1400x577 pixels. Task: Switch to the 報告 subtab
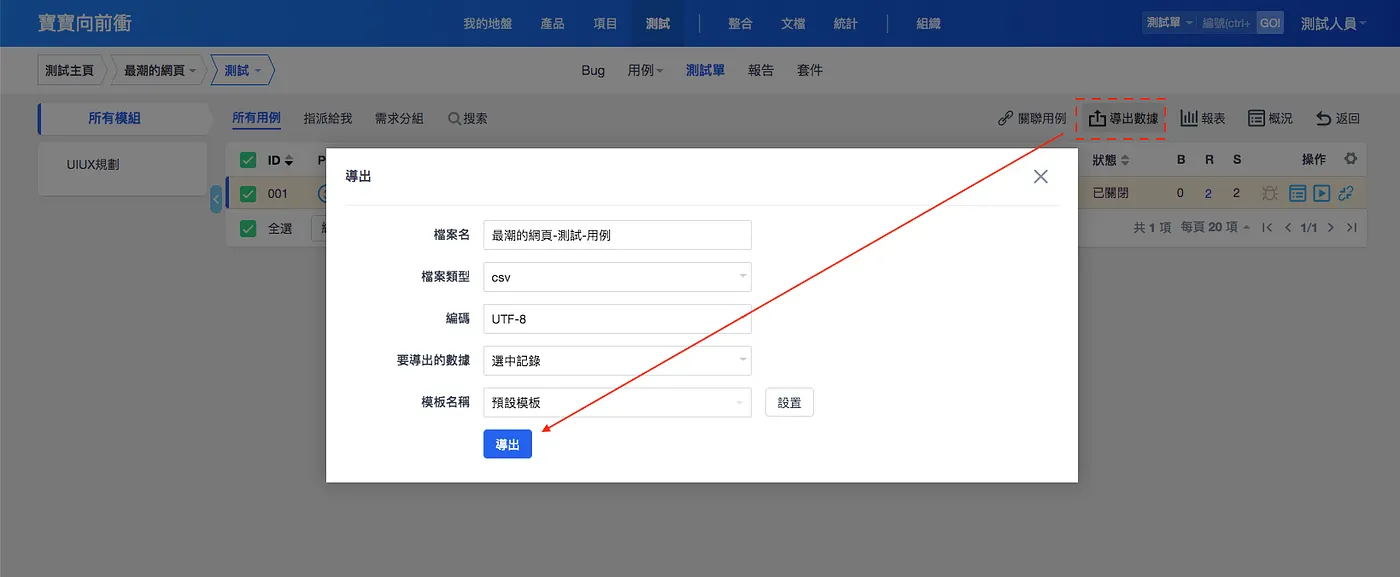coord(761,70)
